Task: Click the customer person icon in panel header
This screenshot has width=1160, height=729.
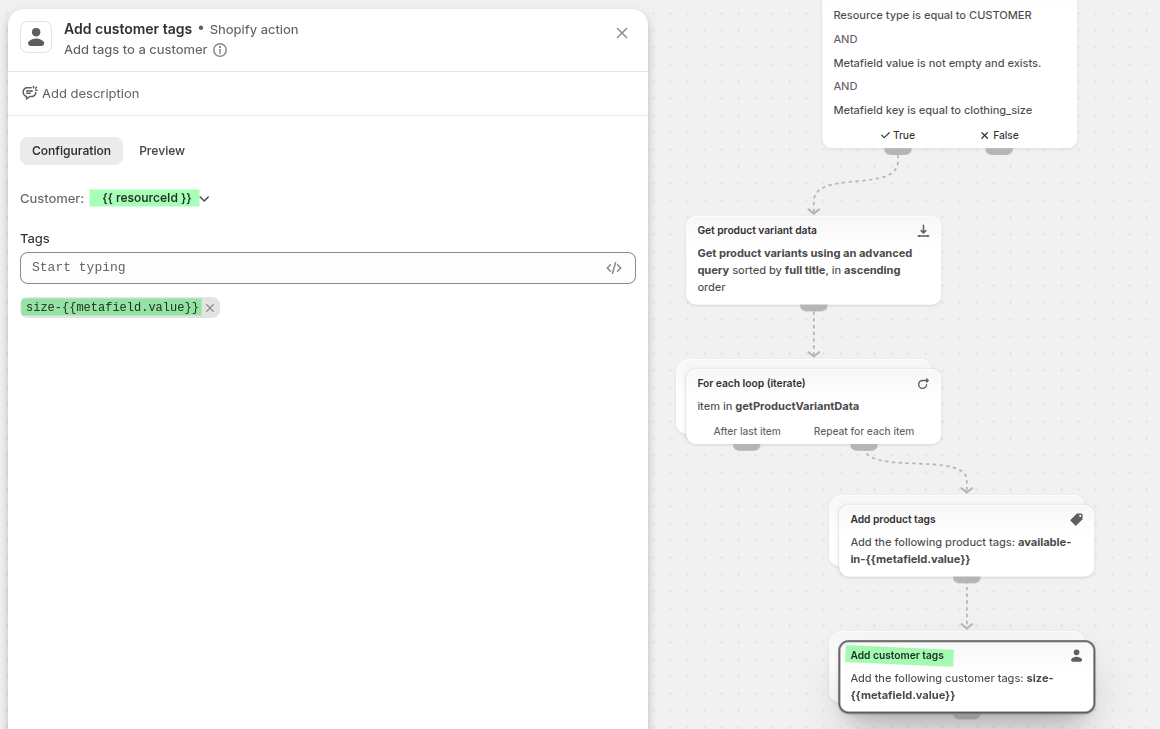Action: [x=37, y=38]
